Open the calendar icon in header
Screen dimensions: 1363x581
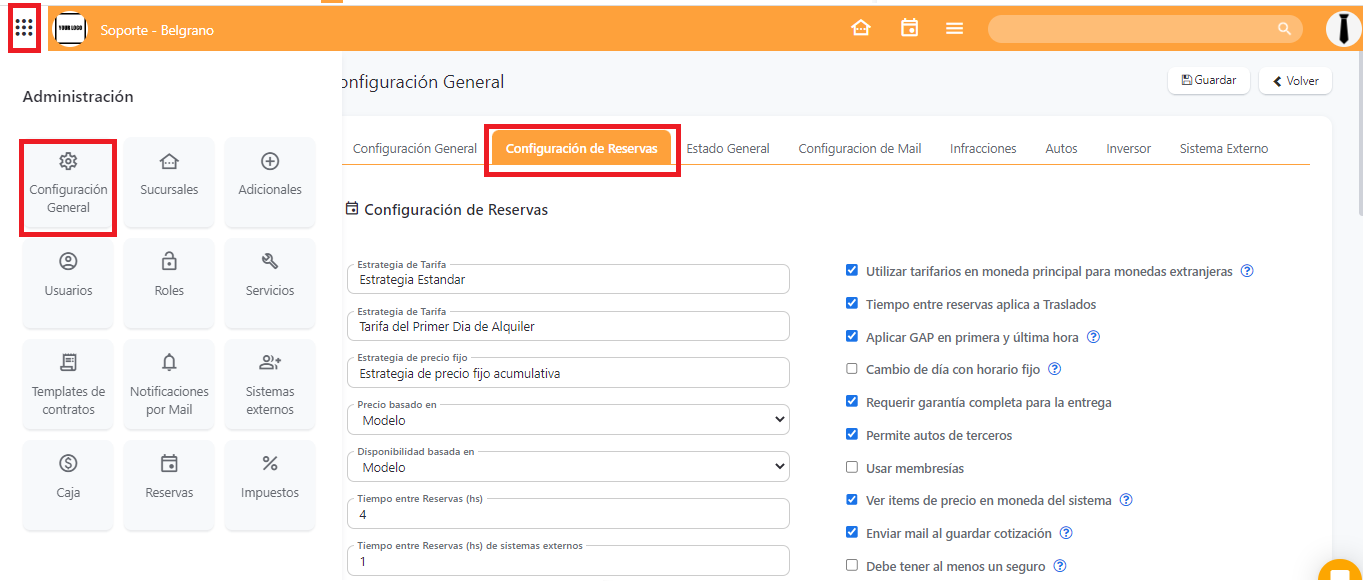coord(909,28)
